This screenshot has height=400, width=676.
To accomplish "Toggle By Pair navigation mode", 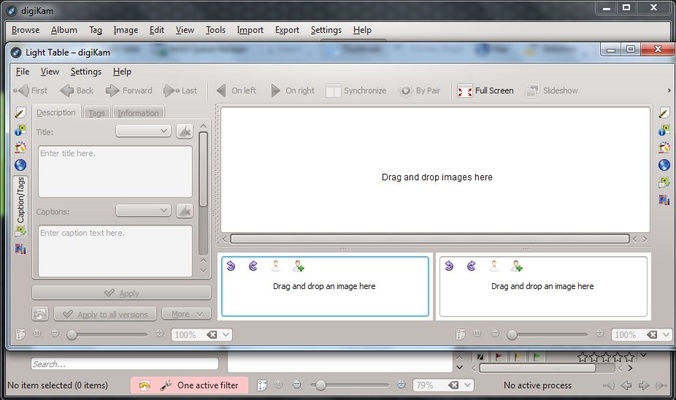I will tap(419, 91).
